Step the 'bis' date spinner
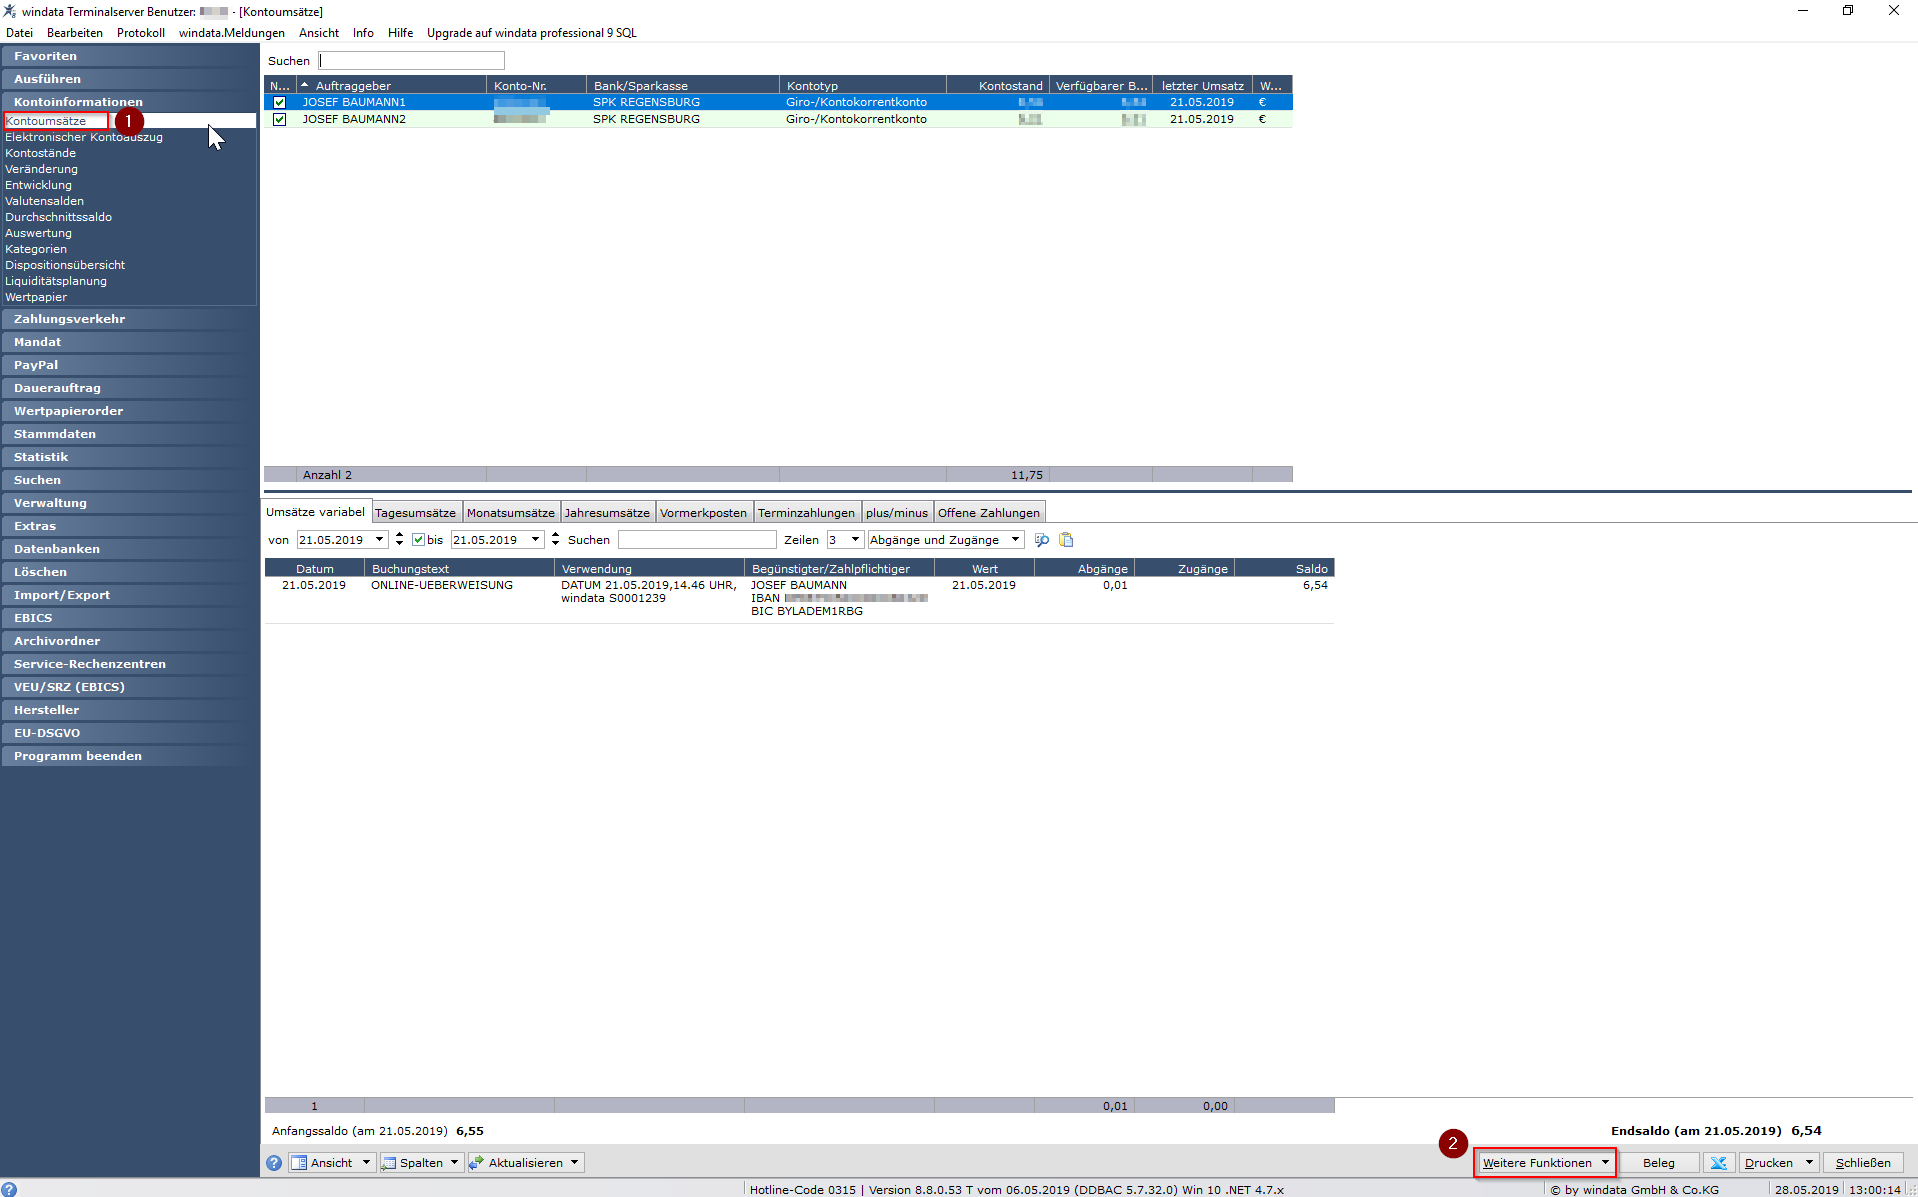1918x1197 pixels. tap(555, 540)
